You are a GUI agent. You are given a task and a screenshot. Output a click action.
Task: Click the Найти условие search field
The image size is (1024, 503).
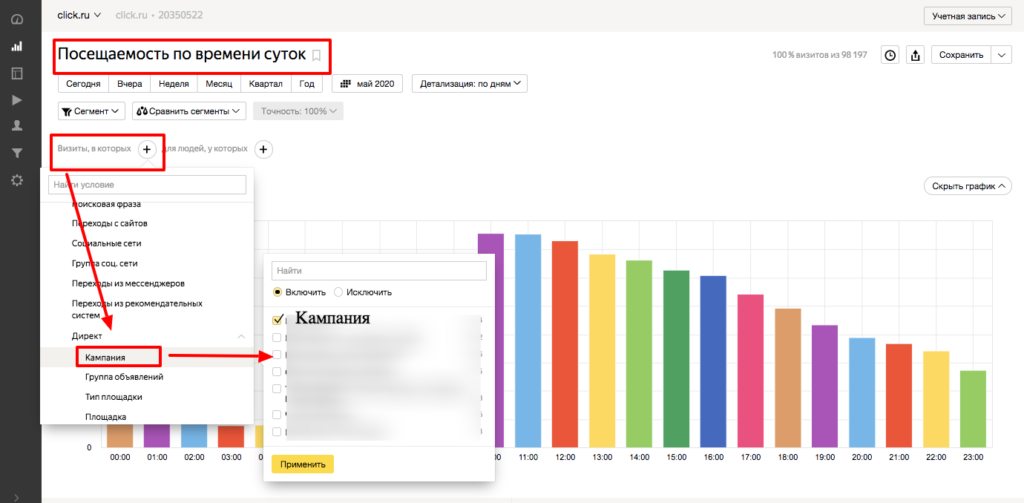coord(147,185)
